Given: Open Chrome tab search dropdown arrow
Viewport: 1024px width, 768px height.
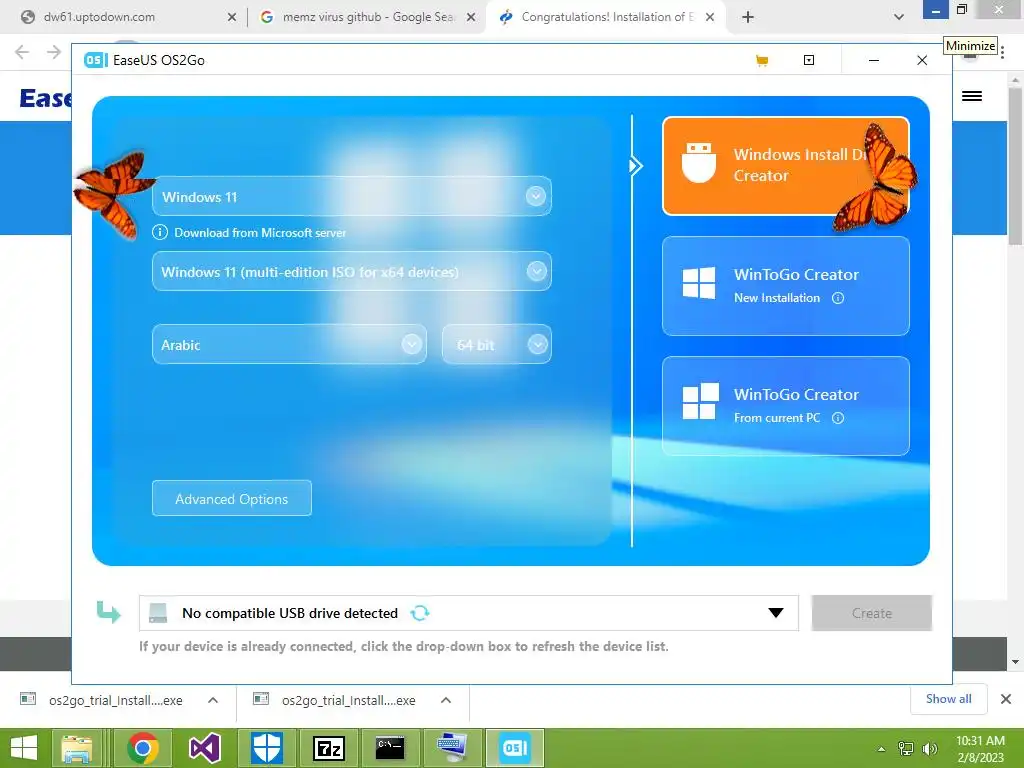Looking at the screenshot, I should 899,17.
